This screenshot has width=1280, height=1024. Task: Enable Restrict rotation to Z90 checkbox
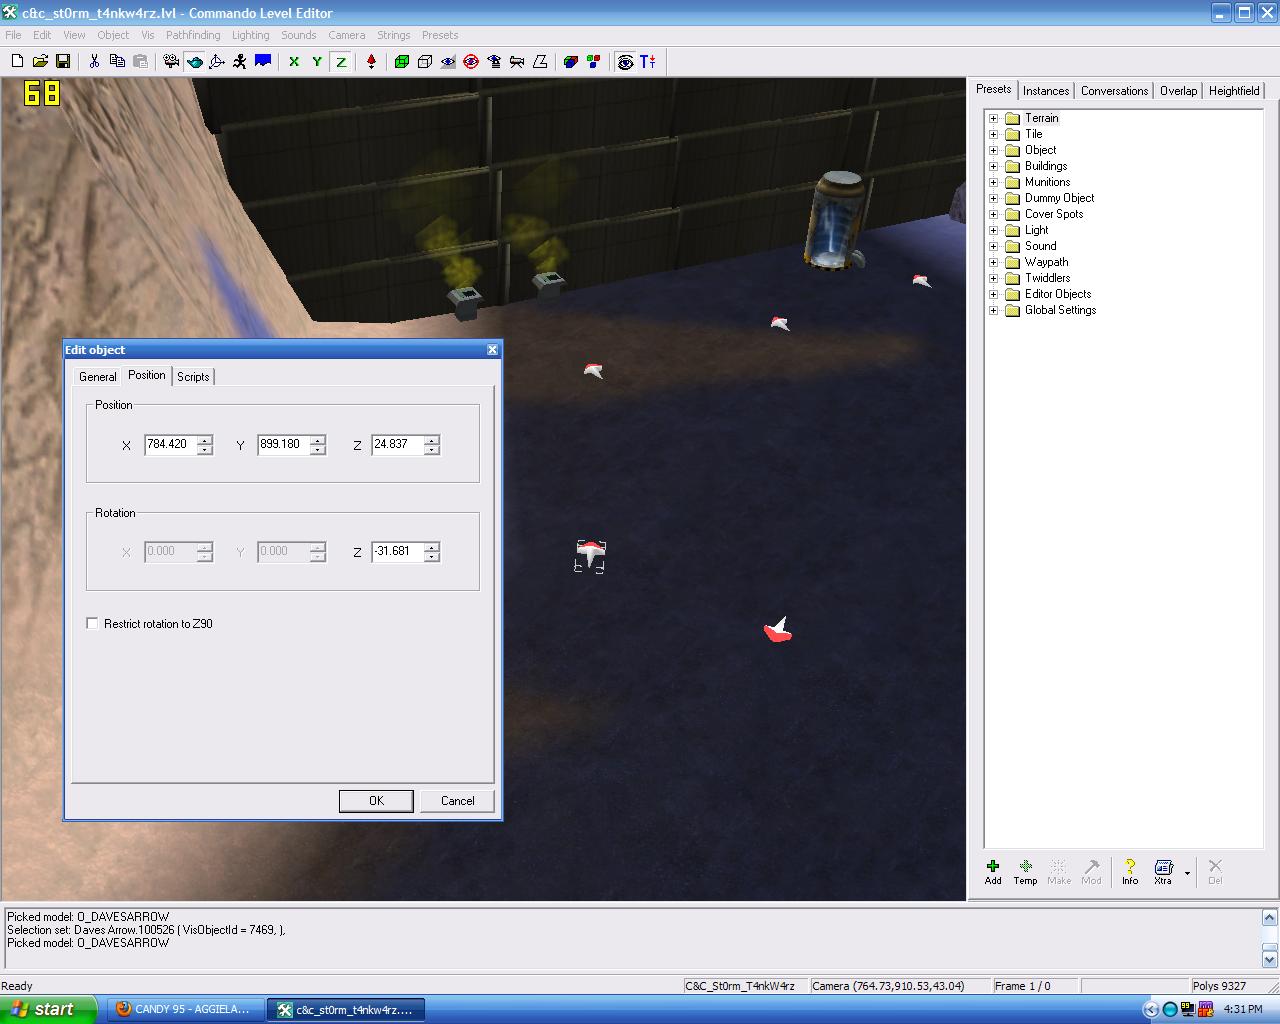tap(93, 623)
